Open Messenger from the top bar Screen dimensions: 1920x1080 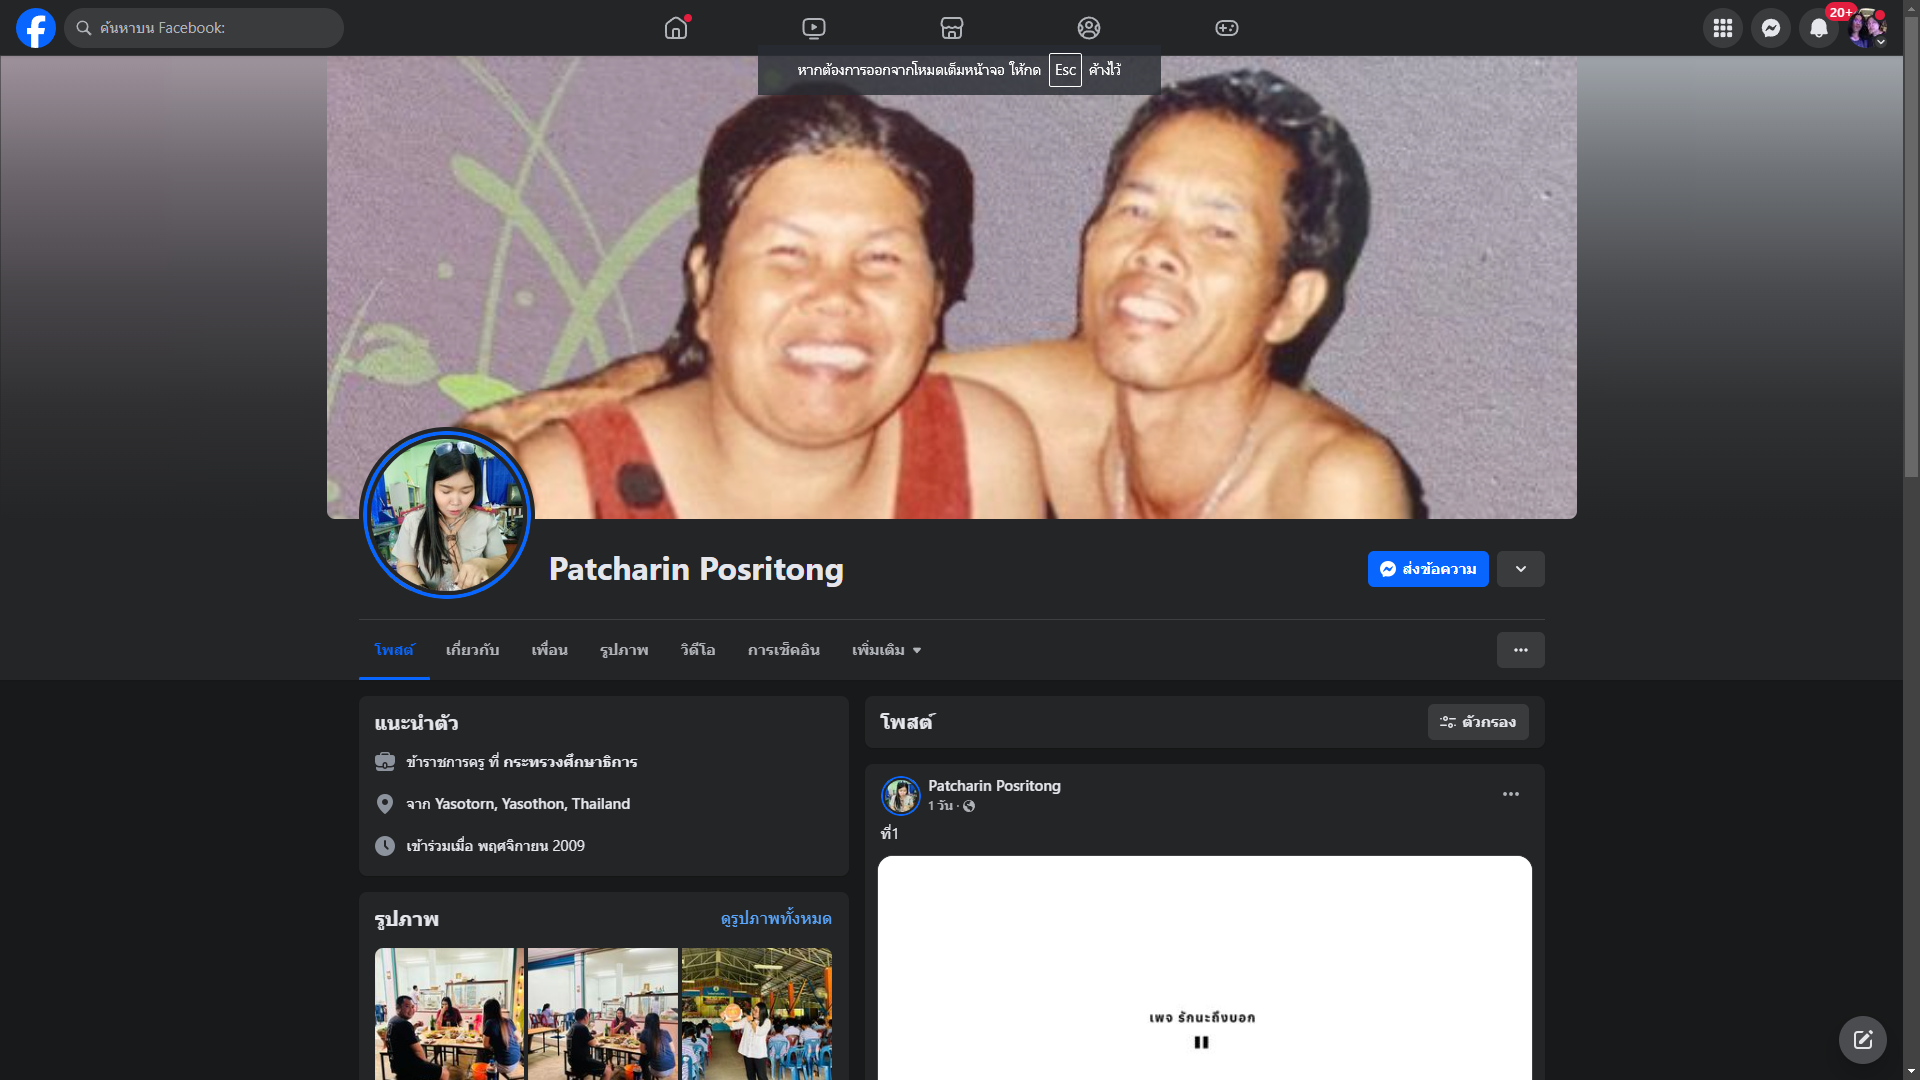point(1770,28)
